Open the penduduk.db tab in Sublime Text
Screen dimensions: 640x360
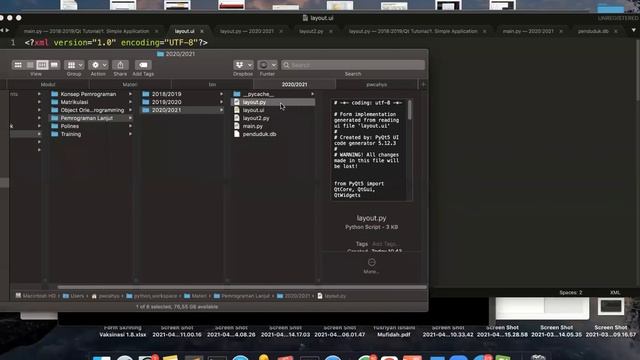[x=593, y=31]
